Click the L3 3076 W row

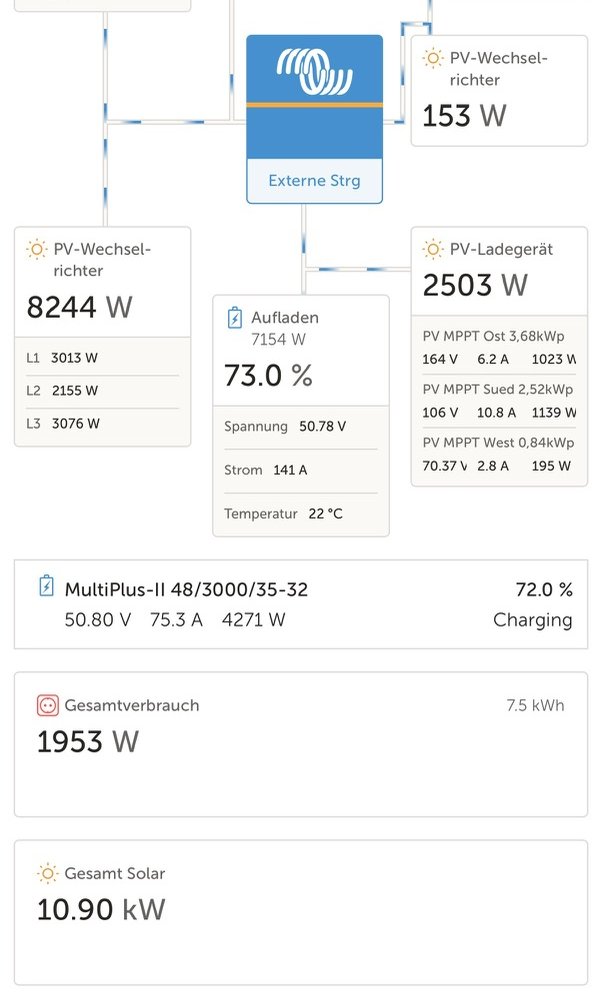[102, 424]
